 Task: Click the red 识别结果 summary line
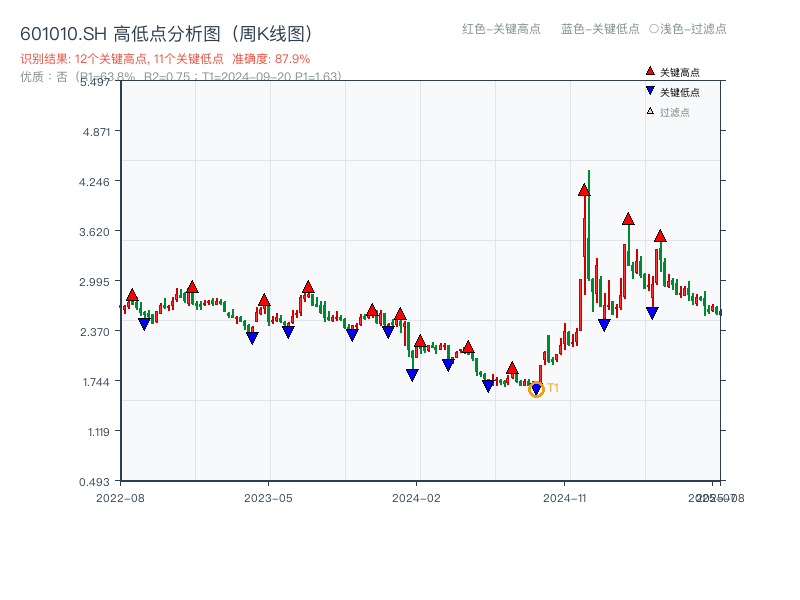(x=165, y=59)
